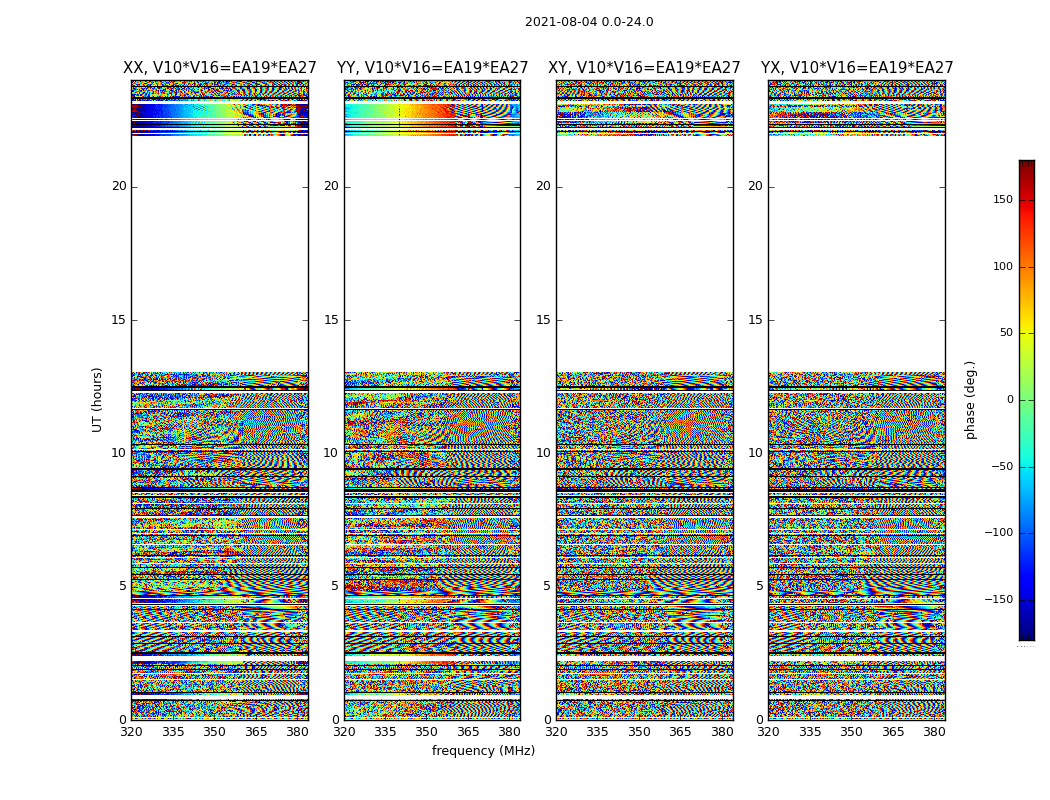Click the YX, V10*V16=EA19*EA27 panel title
The image size is (1050, 800).
click(x=857, y=68)
